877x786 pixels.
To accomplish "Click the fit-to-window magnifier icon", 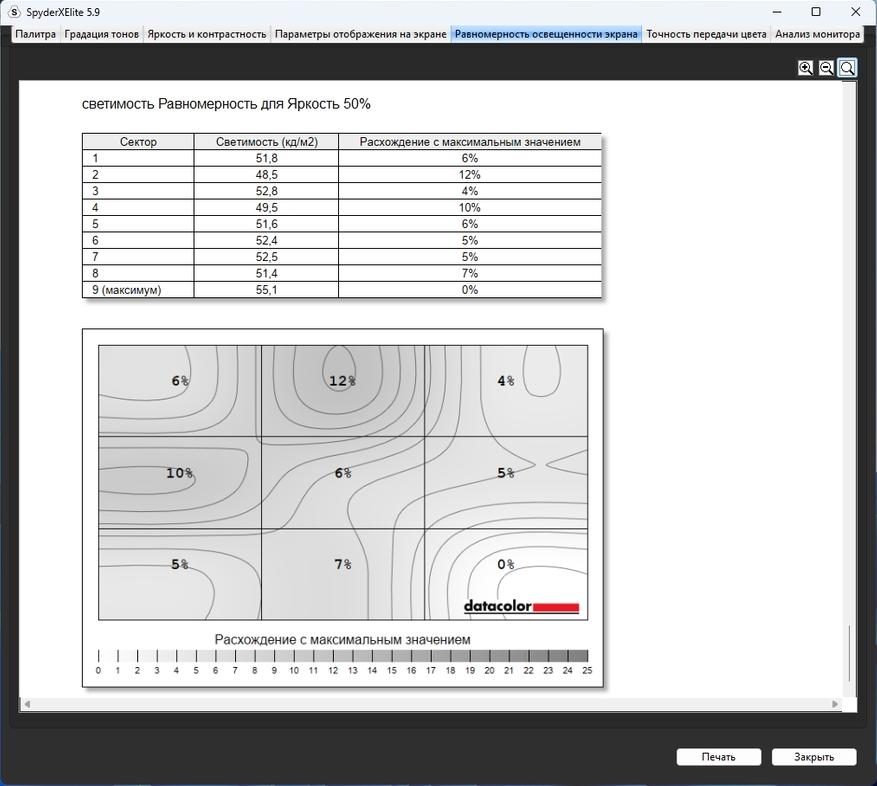I will click(x=847, y=68).
